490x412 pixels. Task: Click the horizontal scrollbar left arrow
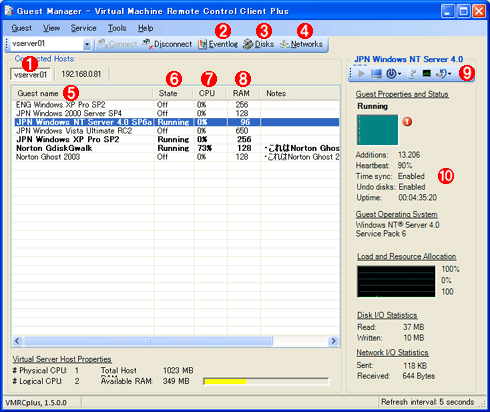click(17, 341)
